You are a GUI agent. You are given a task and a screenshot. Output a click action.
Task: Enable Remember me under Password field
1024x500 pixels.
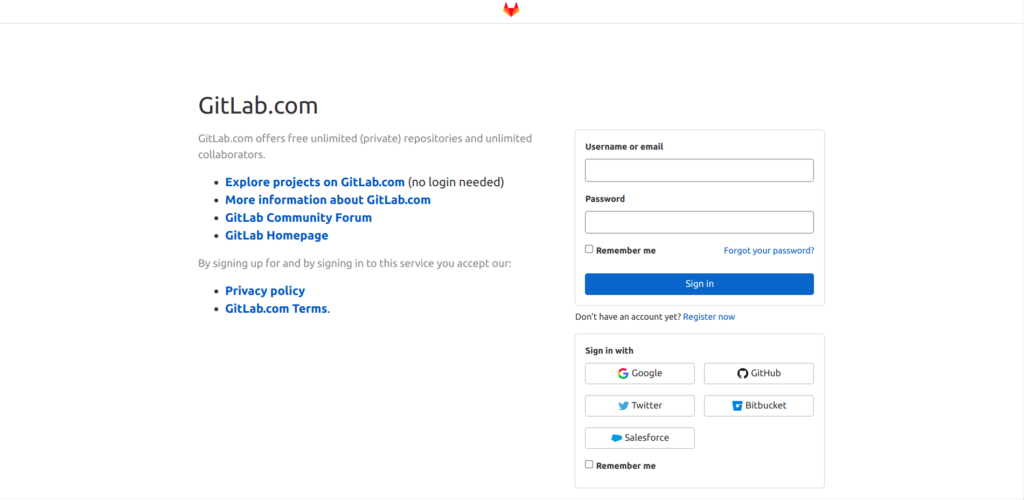[x=589, y=249]
